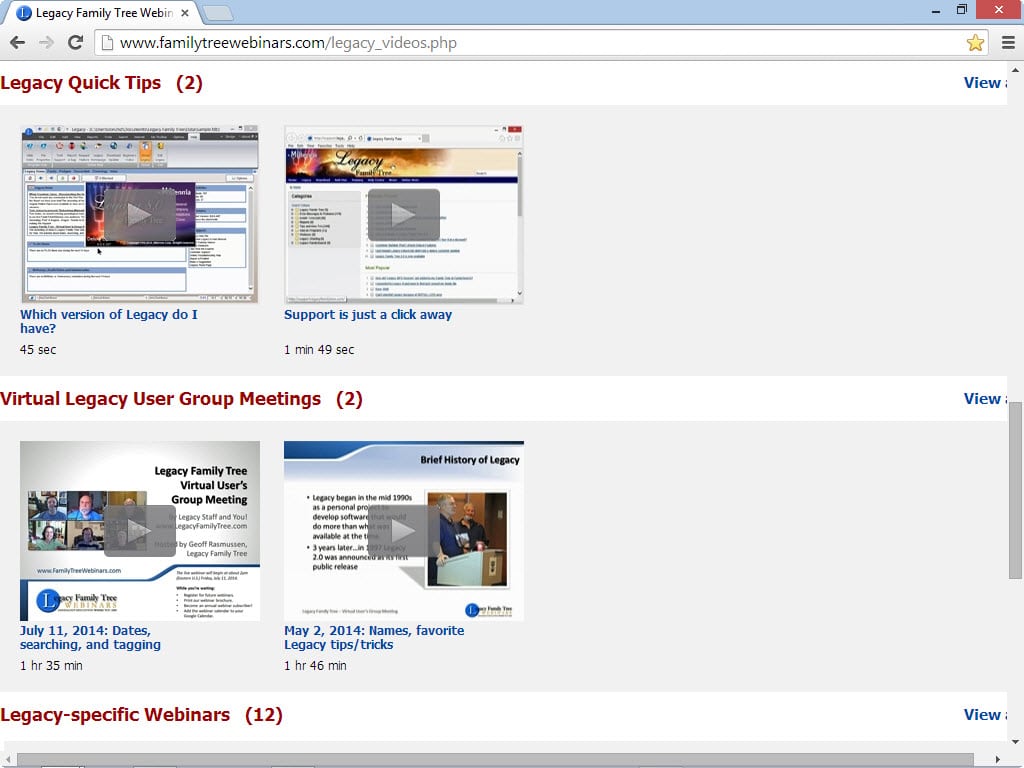Click the vertical scrollbar thumb
Screen dimensions: 1024x768
pyautogui.click(x=1015, y=490)
